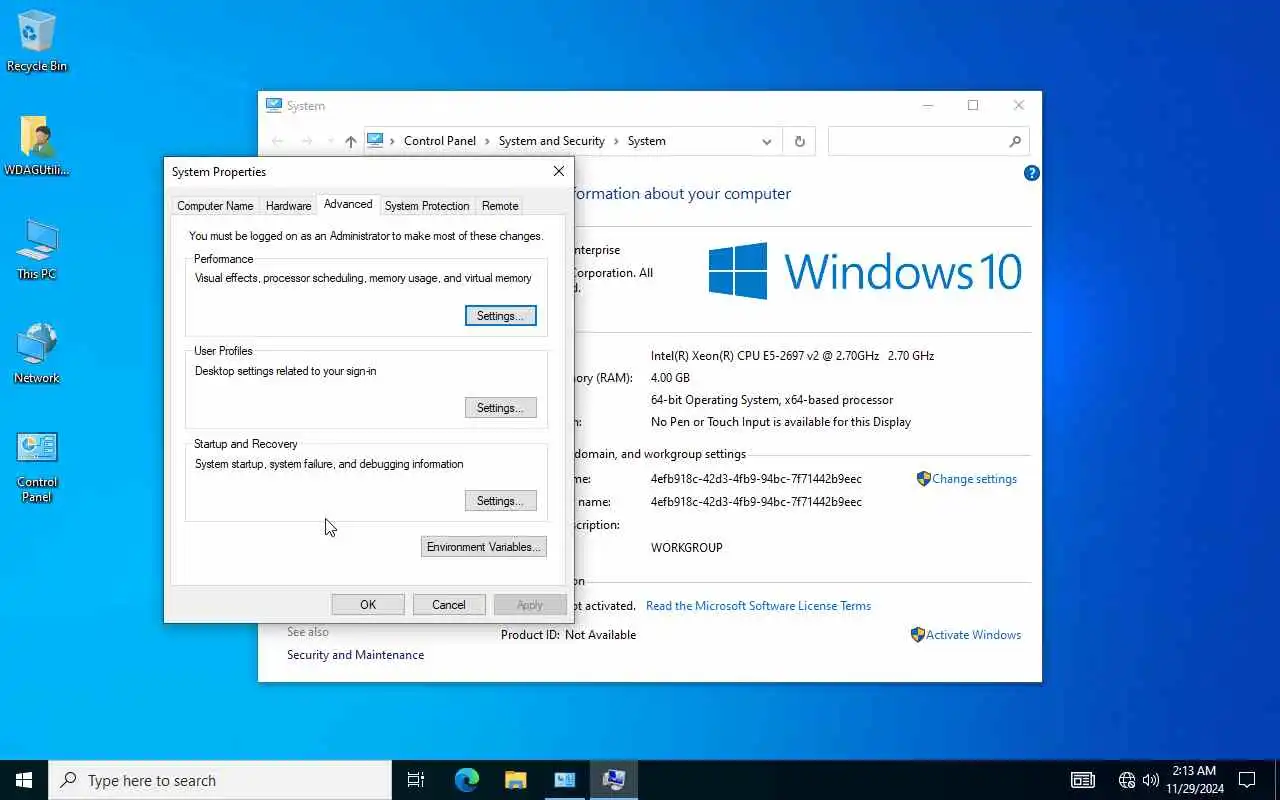The image size is (1280, 800).
Task: Open the System Protection tab
Action: click(x=427, y=206)
